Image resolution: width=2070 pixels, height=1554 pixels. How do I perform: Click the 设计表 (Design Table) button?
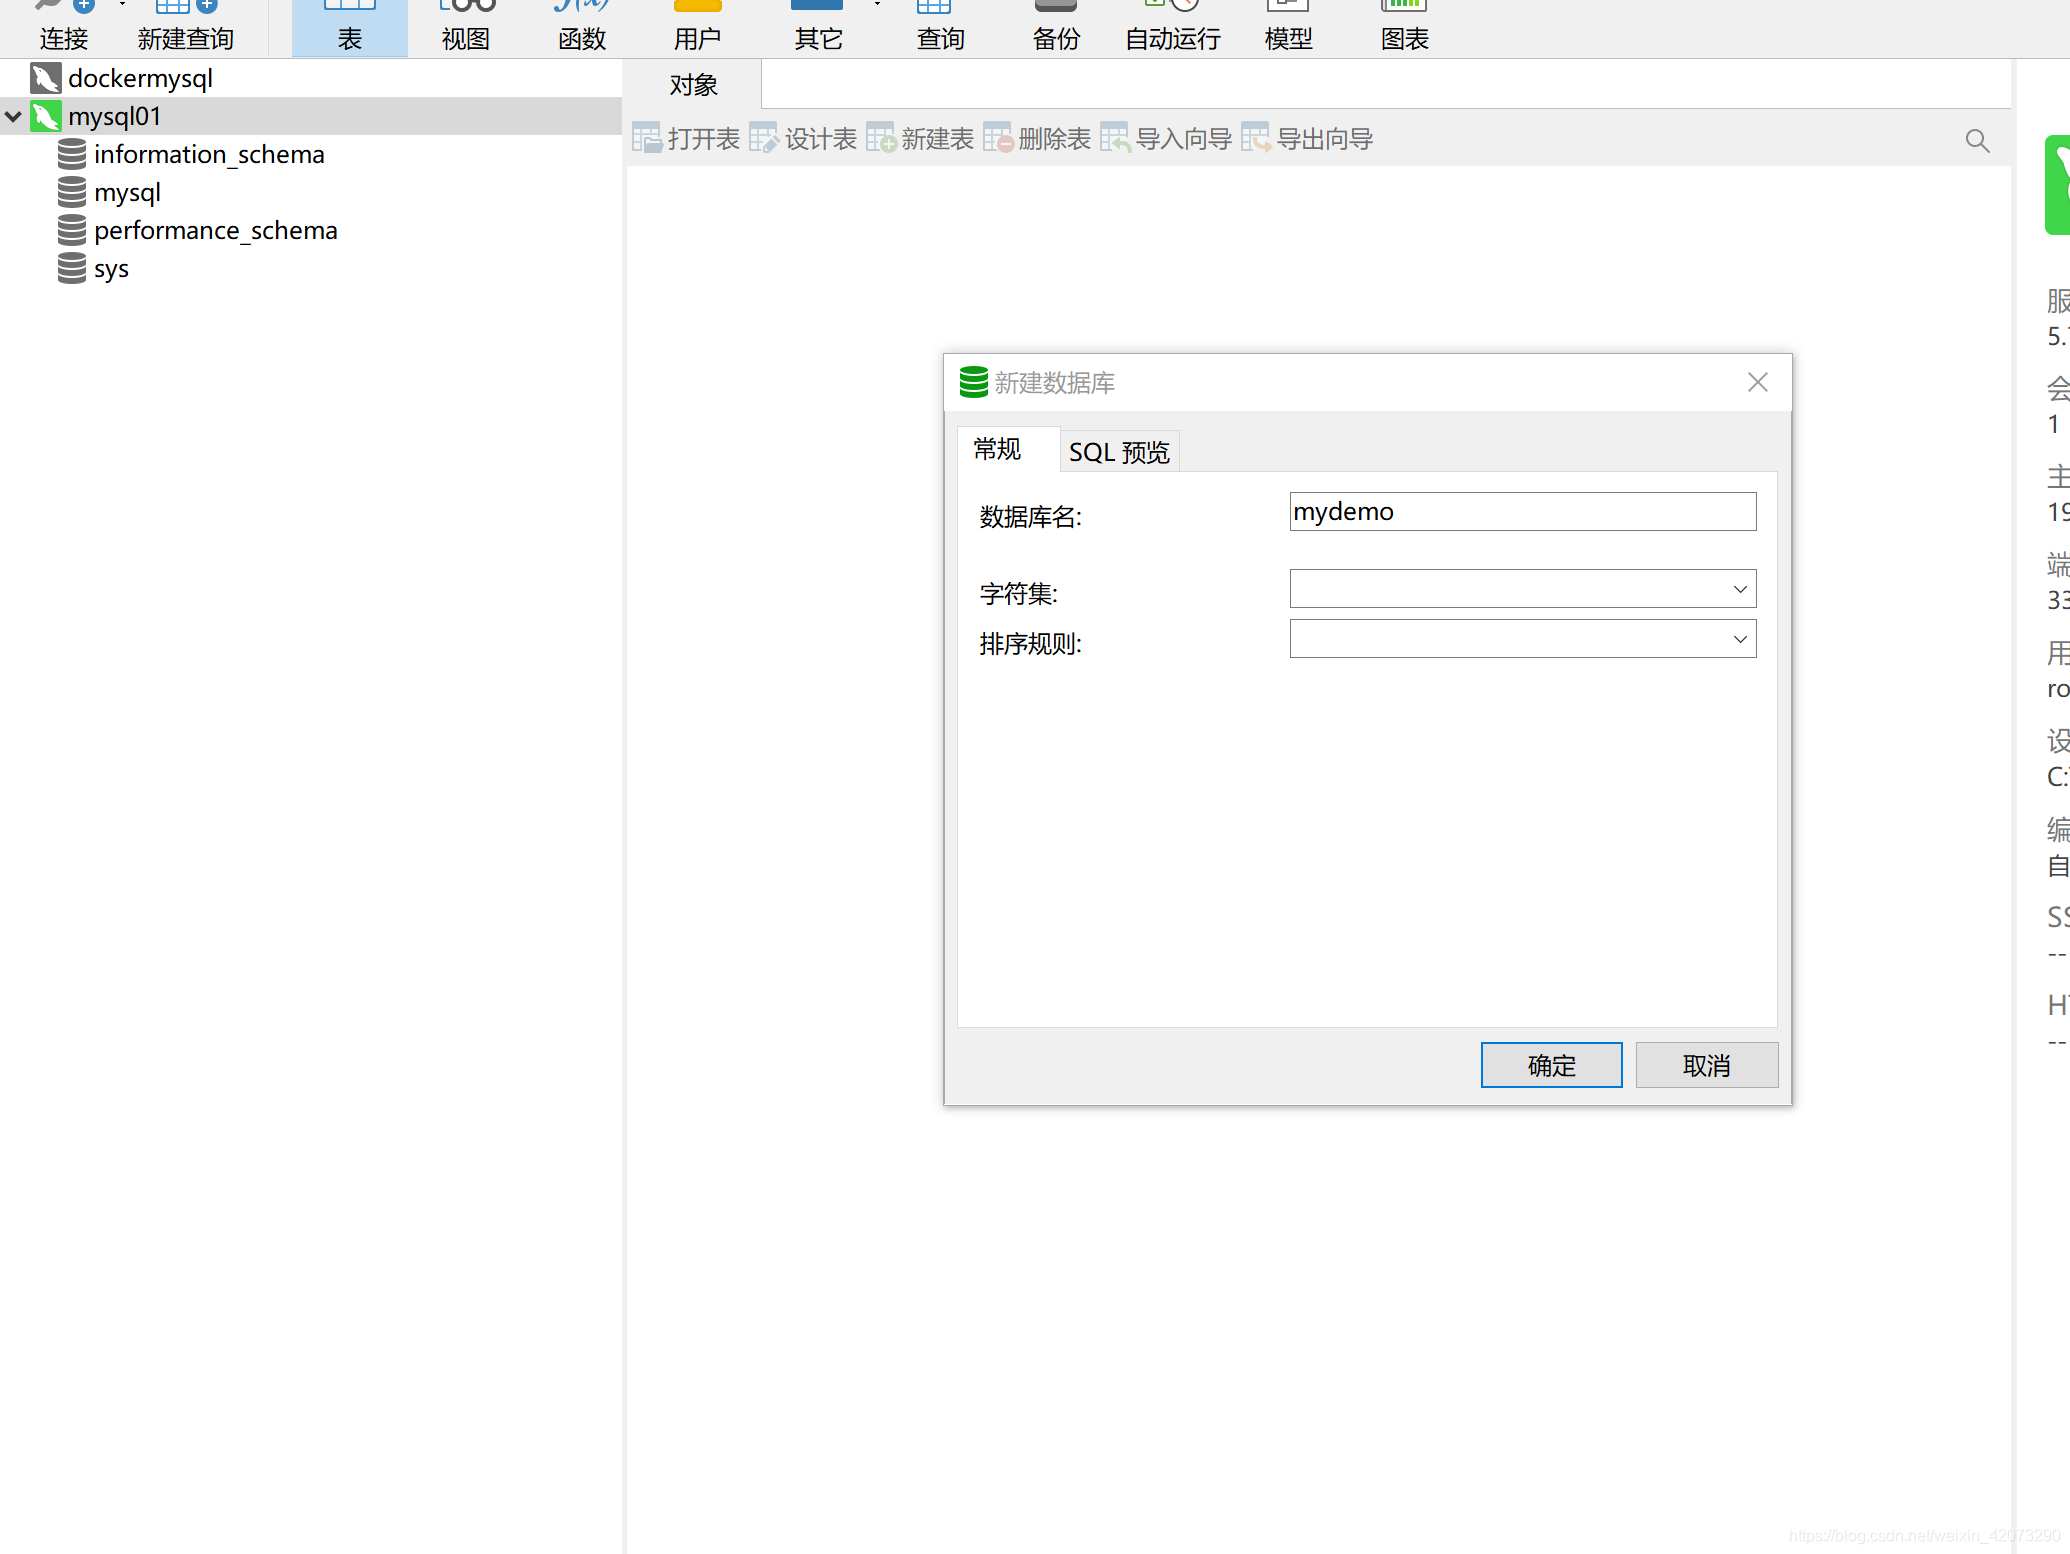click(x=803, y=139)
